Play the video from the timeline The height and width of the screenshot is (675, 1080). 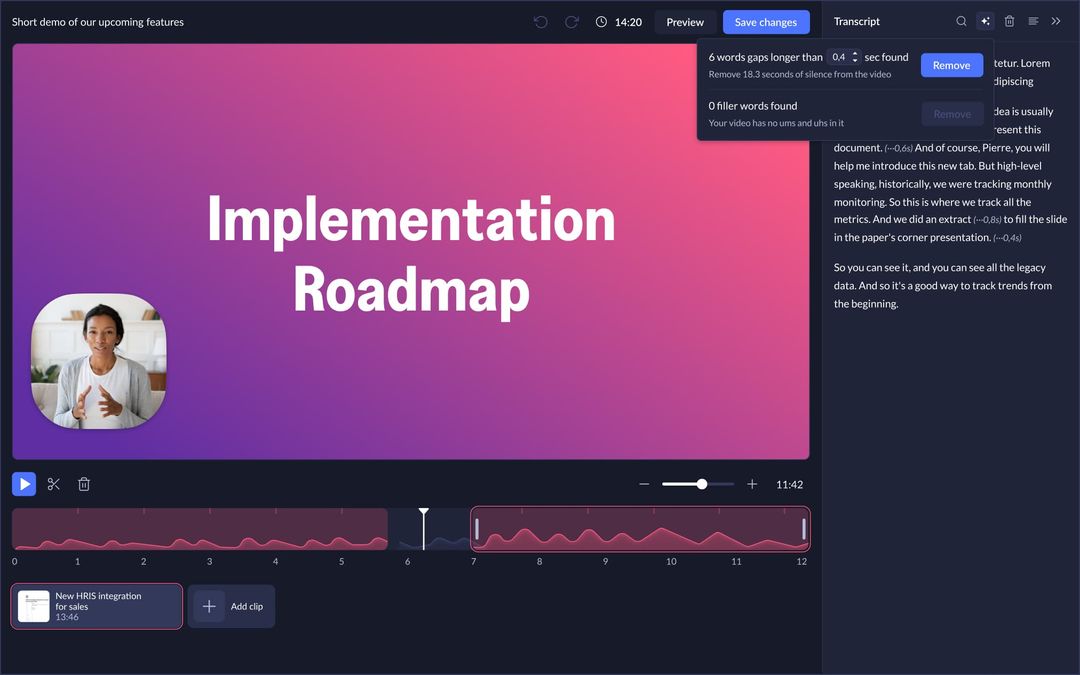coord(23,483)
